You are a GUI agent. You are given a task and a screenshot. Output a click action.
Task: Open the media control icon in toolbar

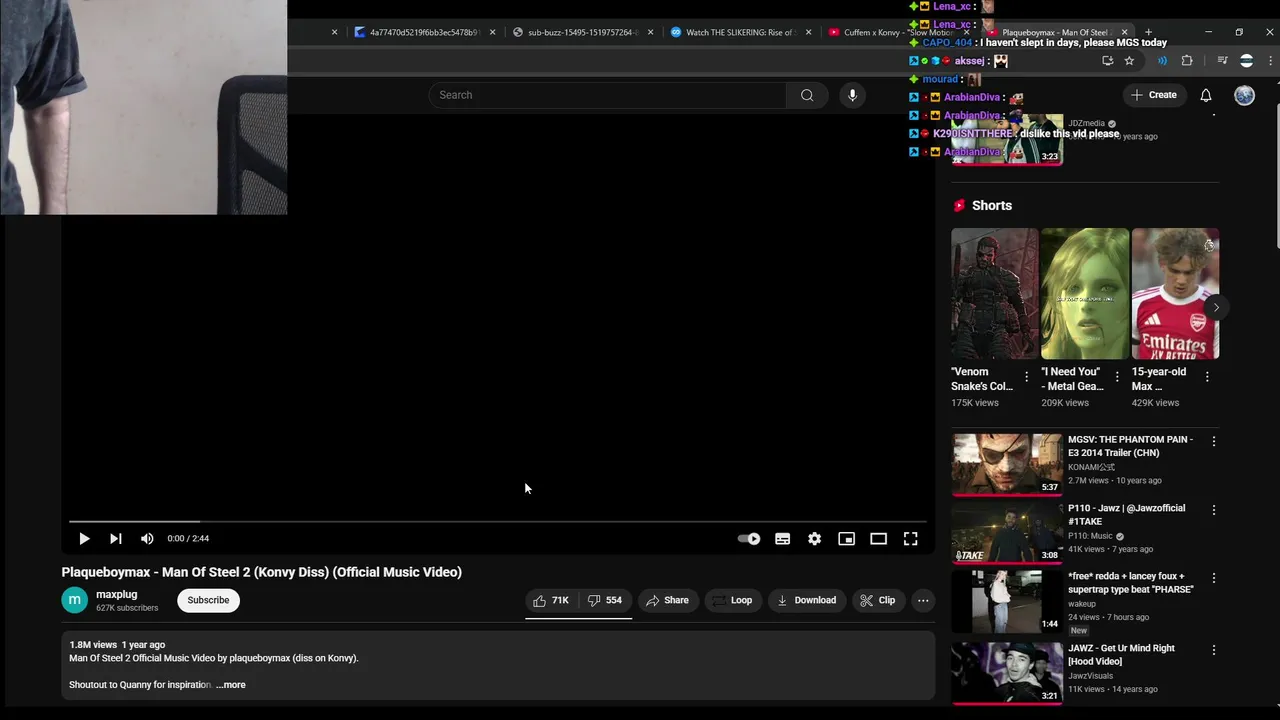(1222, 61)
